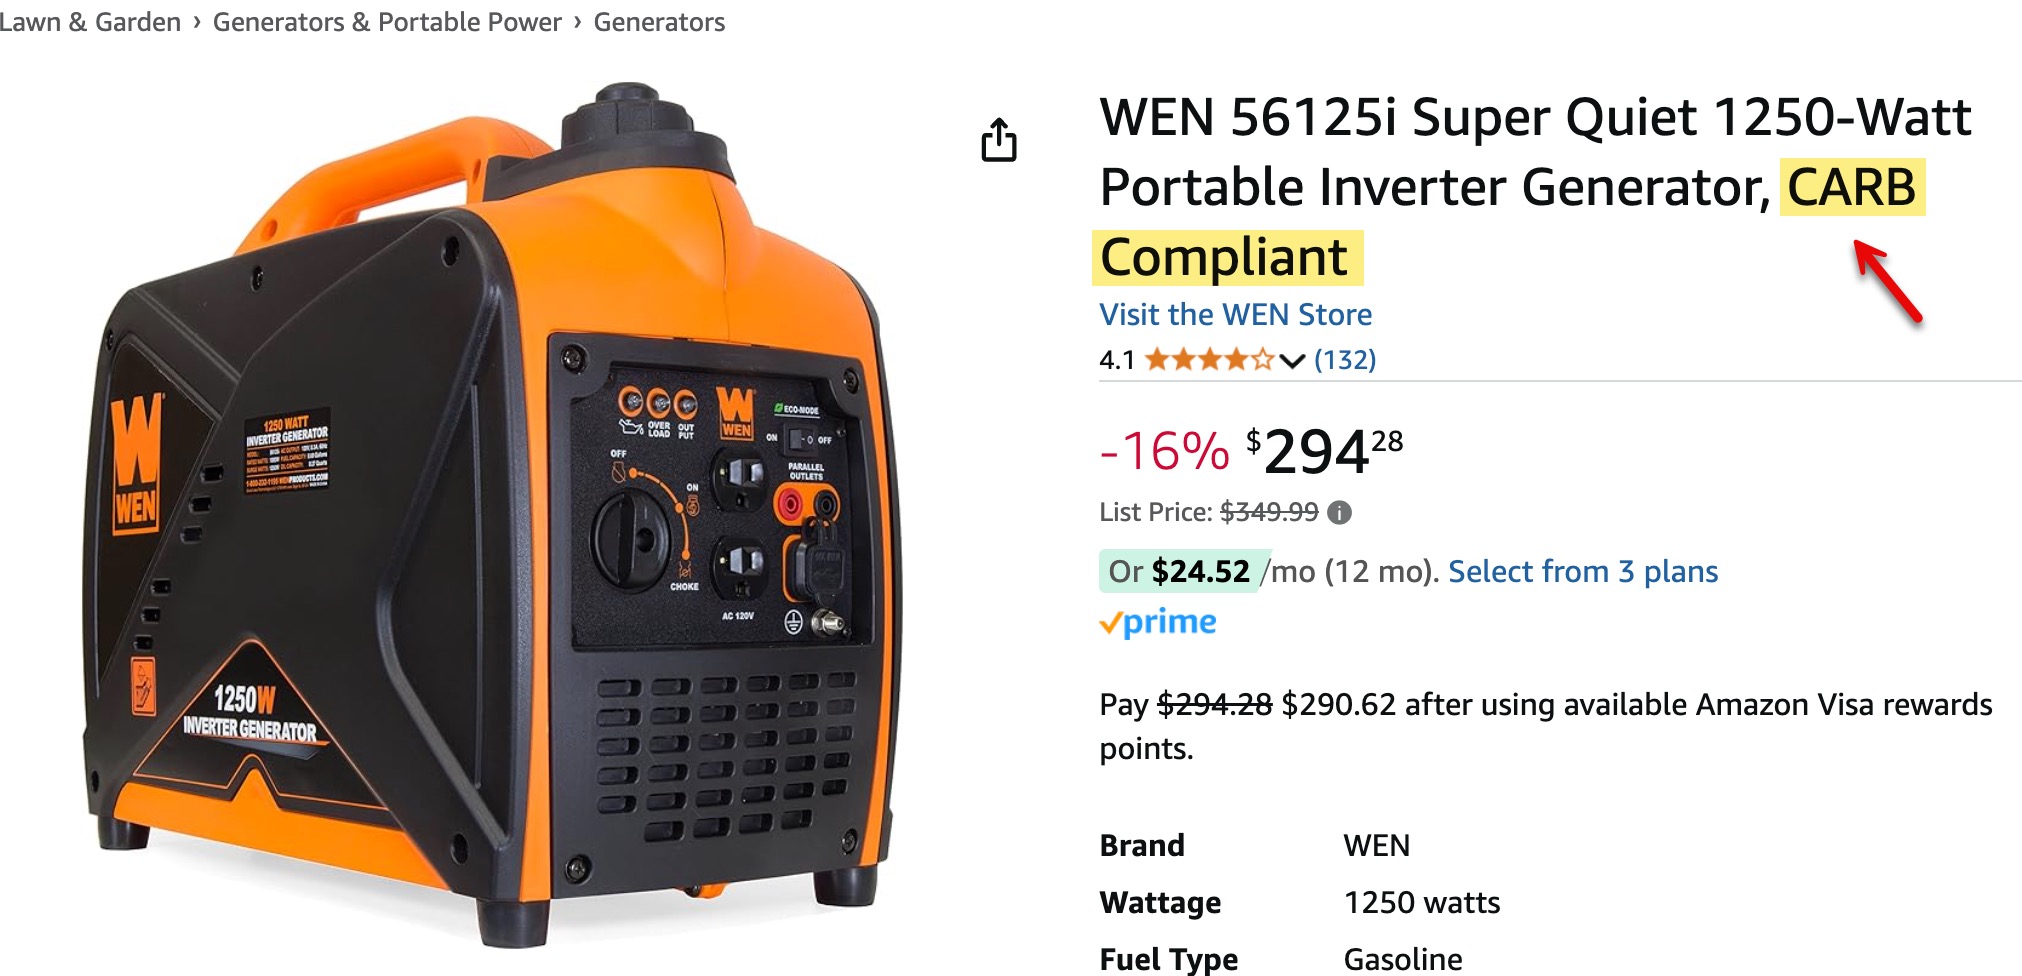Open Generators & Portable Power breadcrumb
Viewport: 2022px width, 976px height.
387,22
